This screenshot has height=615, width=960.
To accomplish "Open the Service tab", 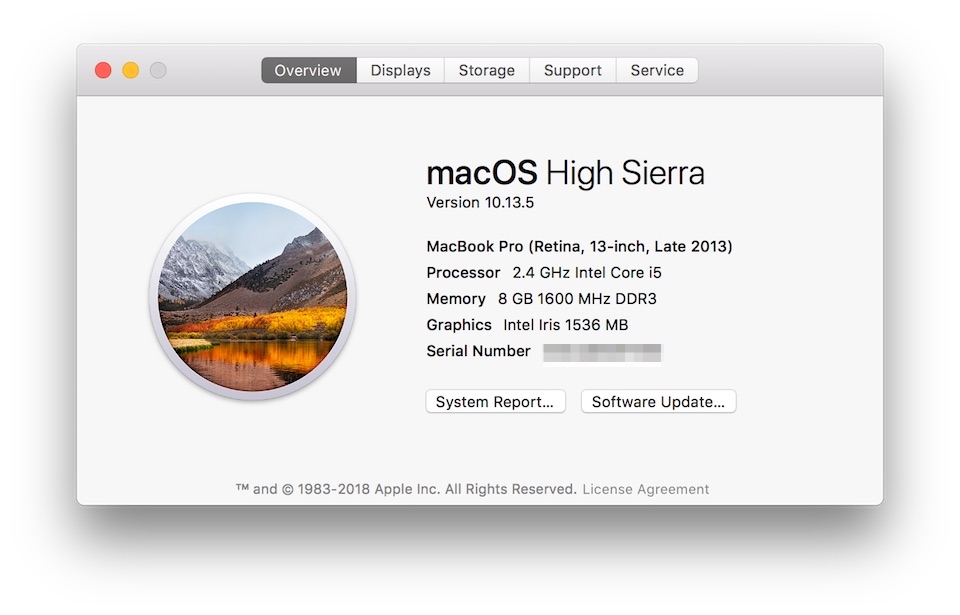I will pyautogui.click(x=657, y=70).
